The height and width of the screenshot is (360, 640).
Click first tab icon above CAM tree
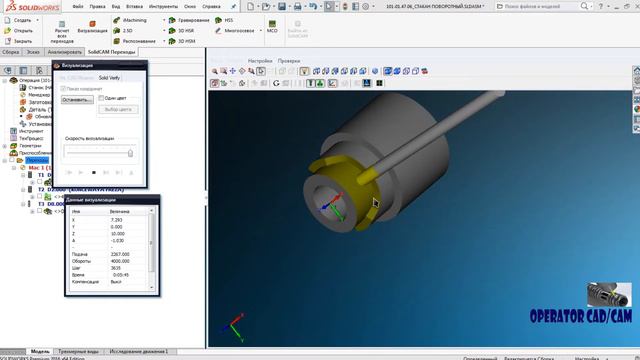[x=8, y=70]
